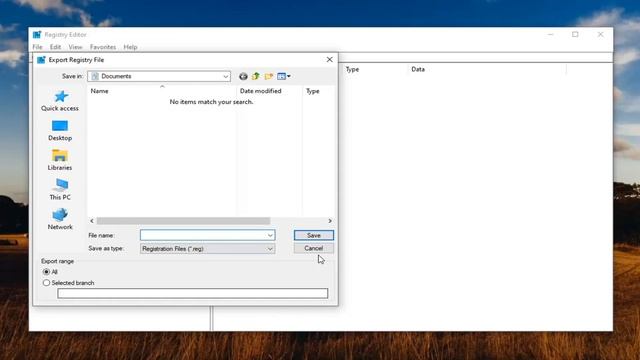Close the Export Registry File dialog
640x360 pixels.
point(330,60)
